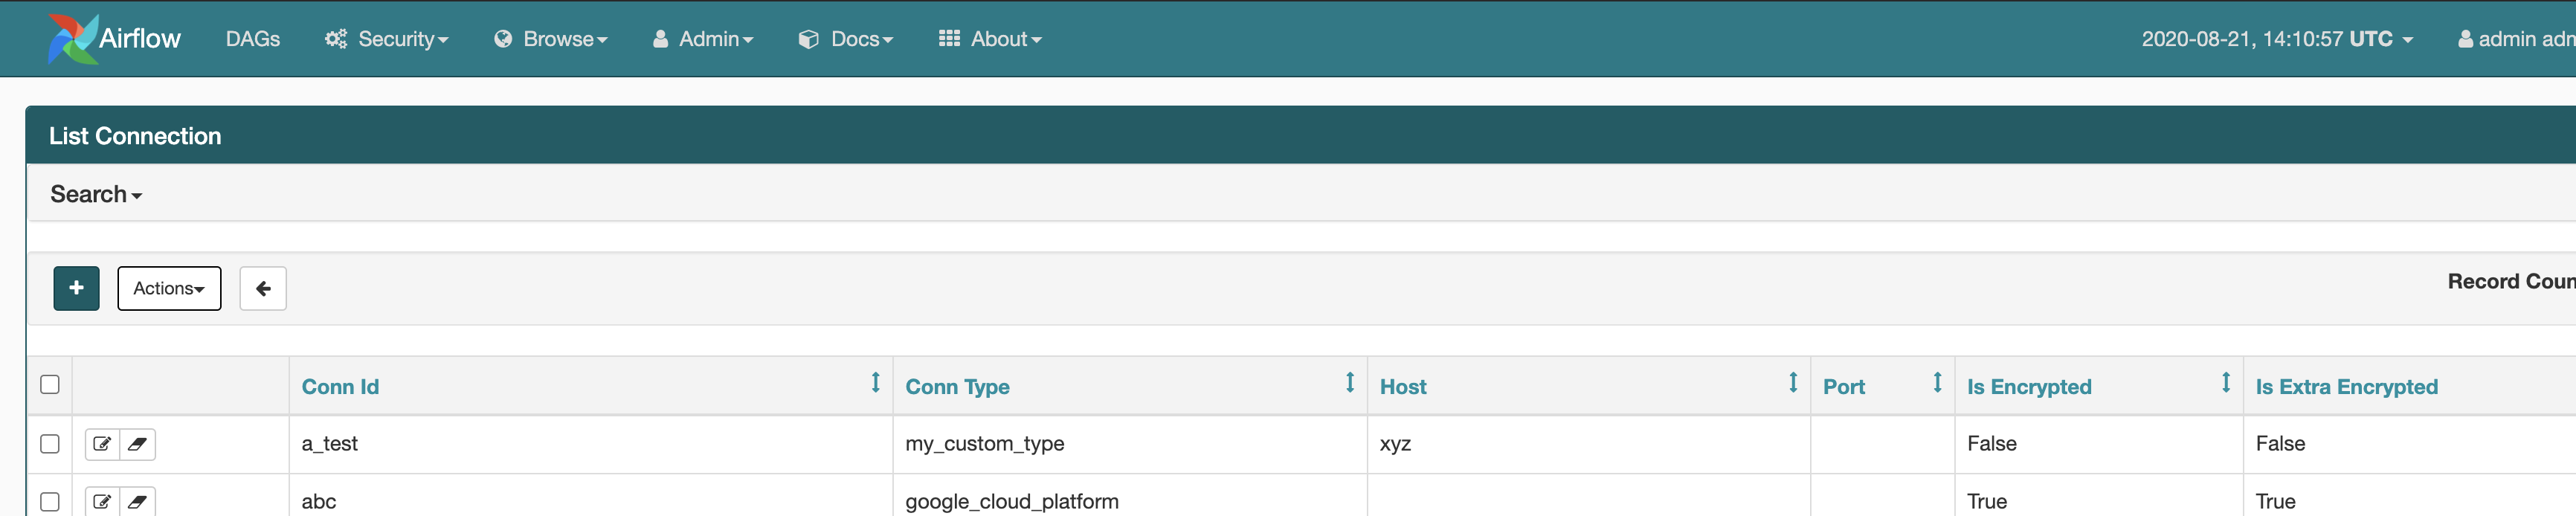Go to the DAGs page
Viewport: 2576px width, 516px height.
click(253, 39)
